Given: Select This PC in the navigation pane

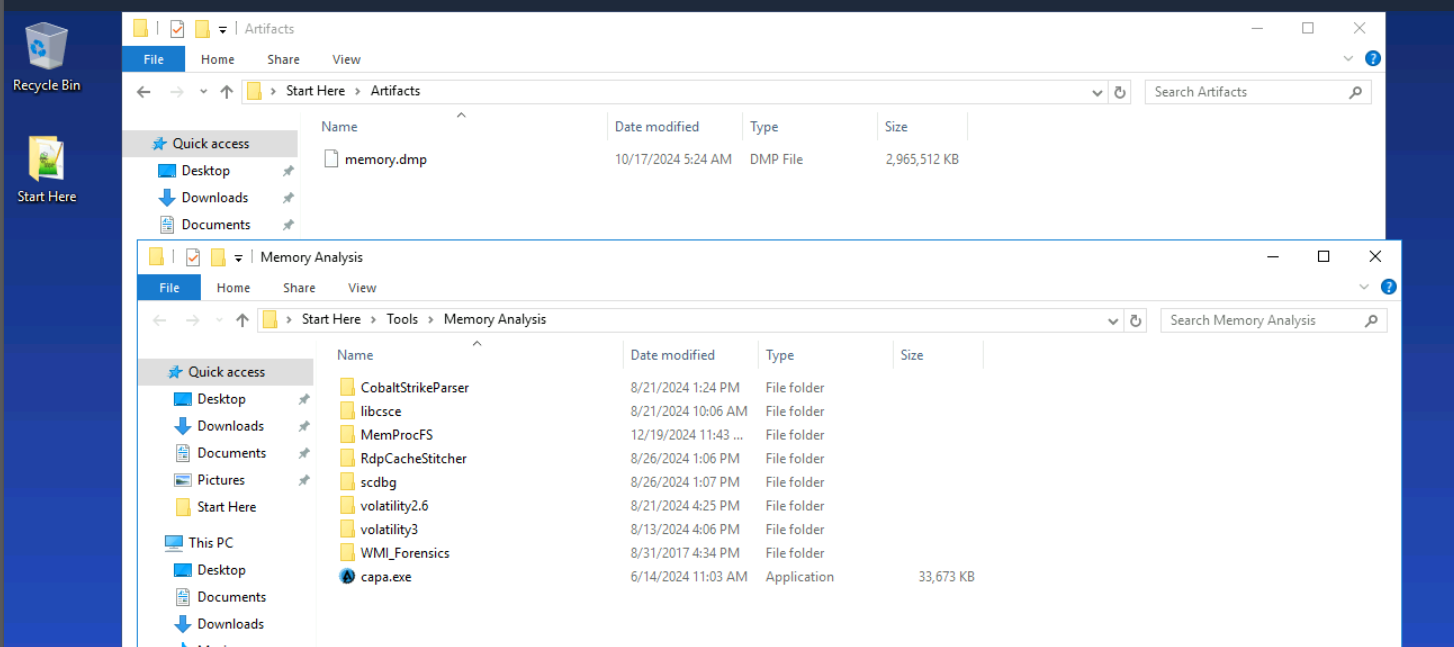Looking at the screenshot, I should (x=210, y=543).
